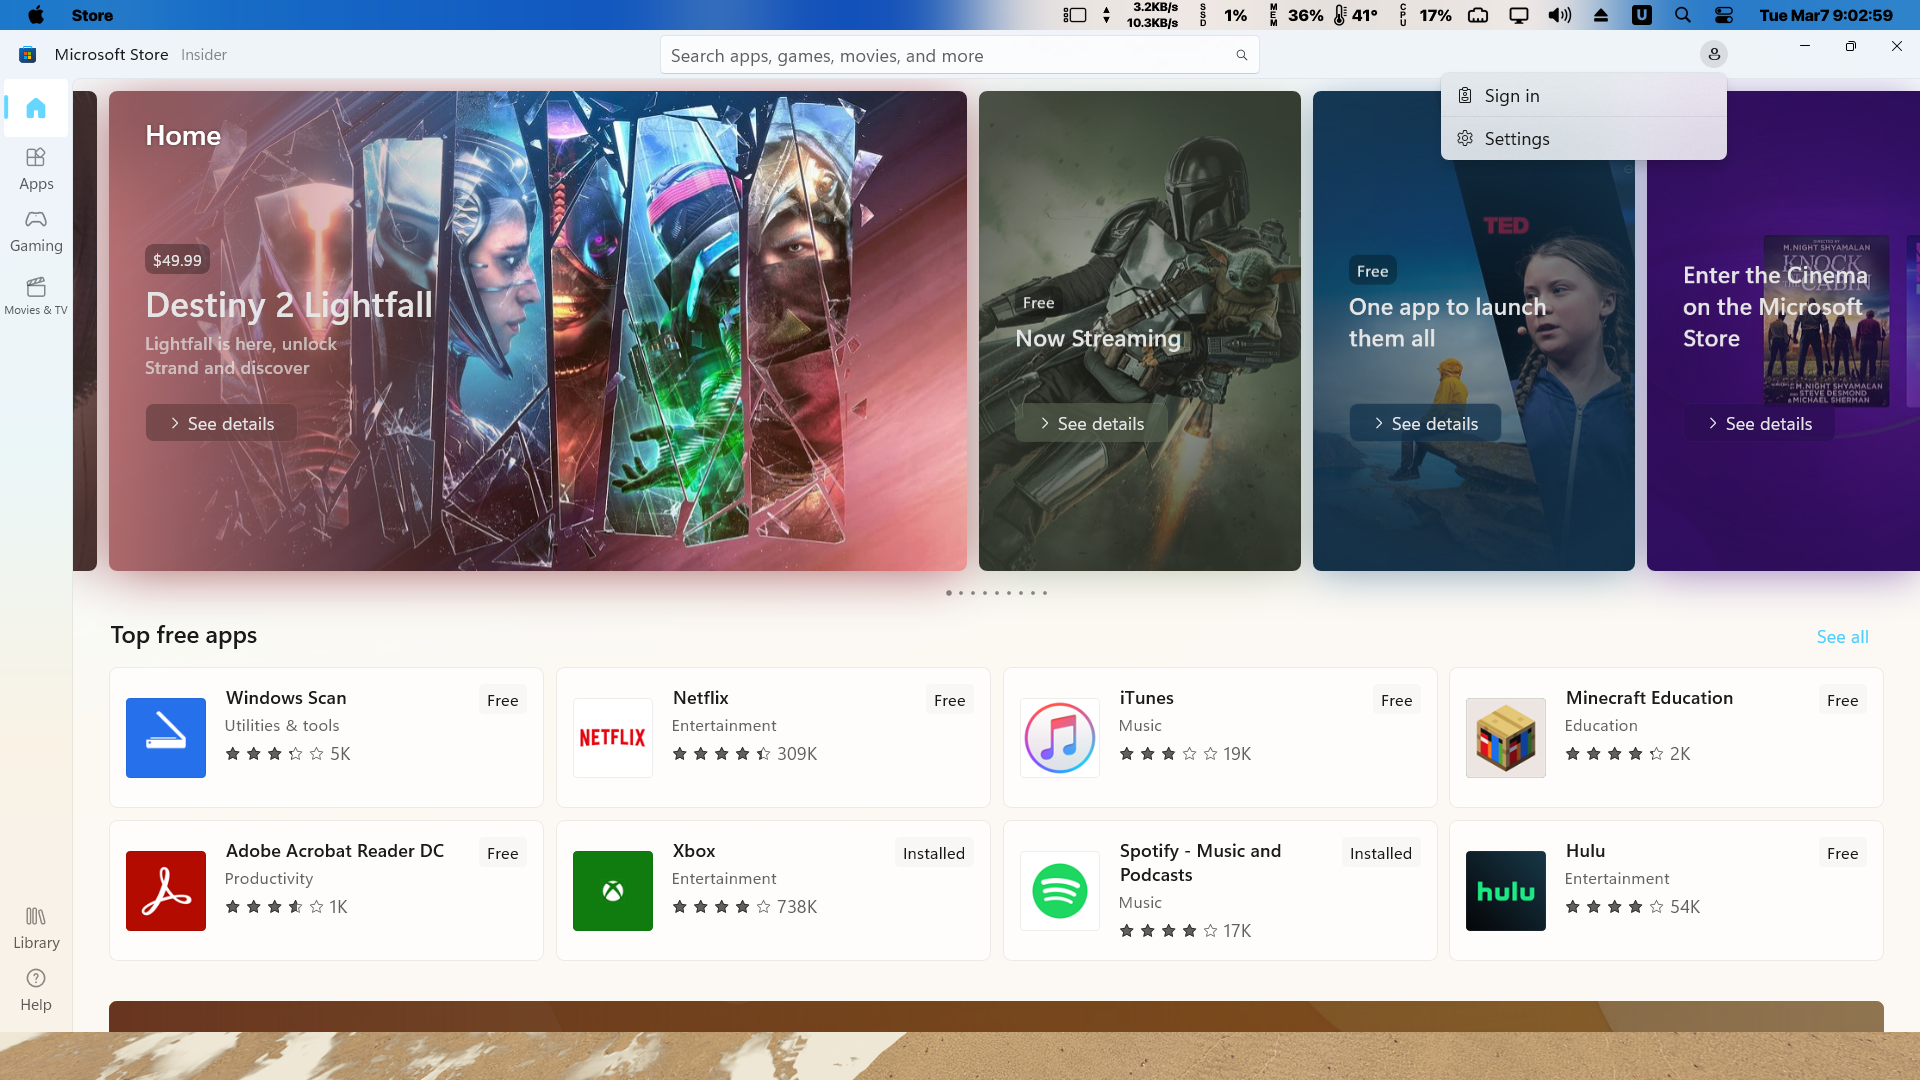Click See details for Destiny 2 Lightfall
Viewport: 1920px width, 1080px height.
[221, 423]
